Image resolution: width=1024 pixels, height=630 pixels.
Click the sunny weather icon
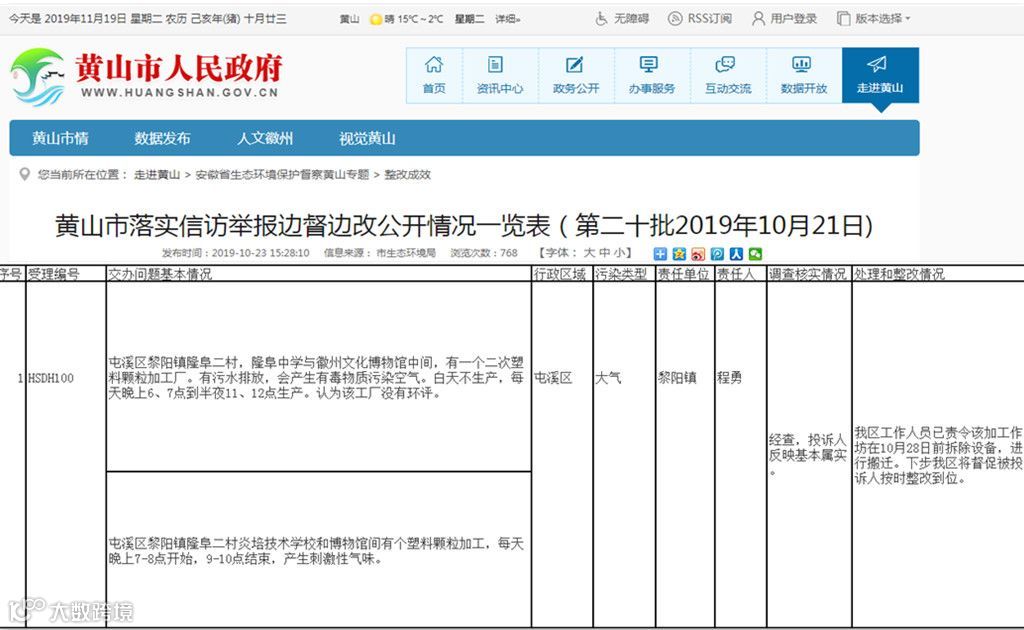tap(376, 20)
